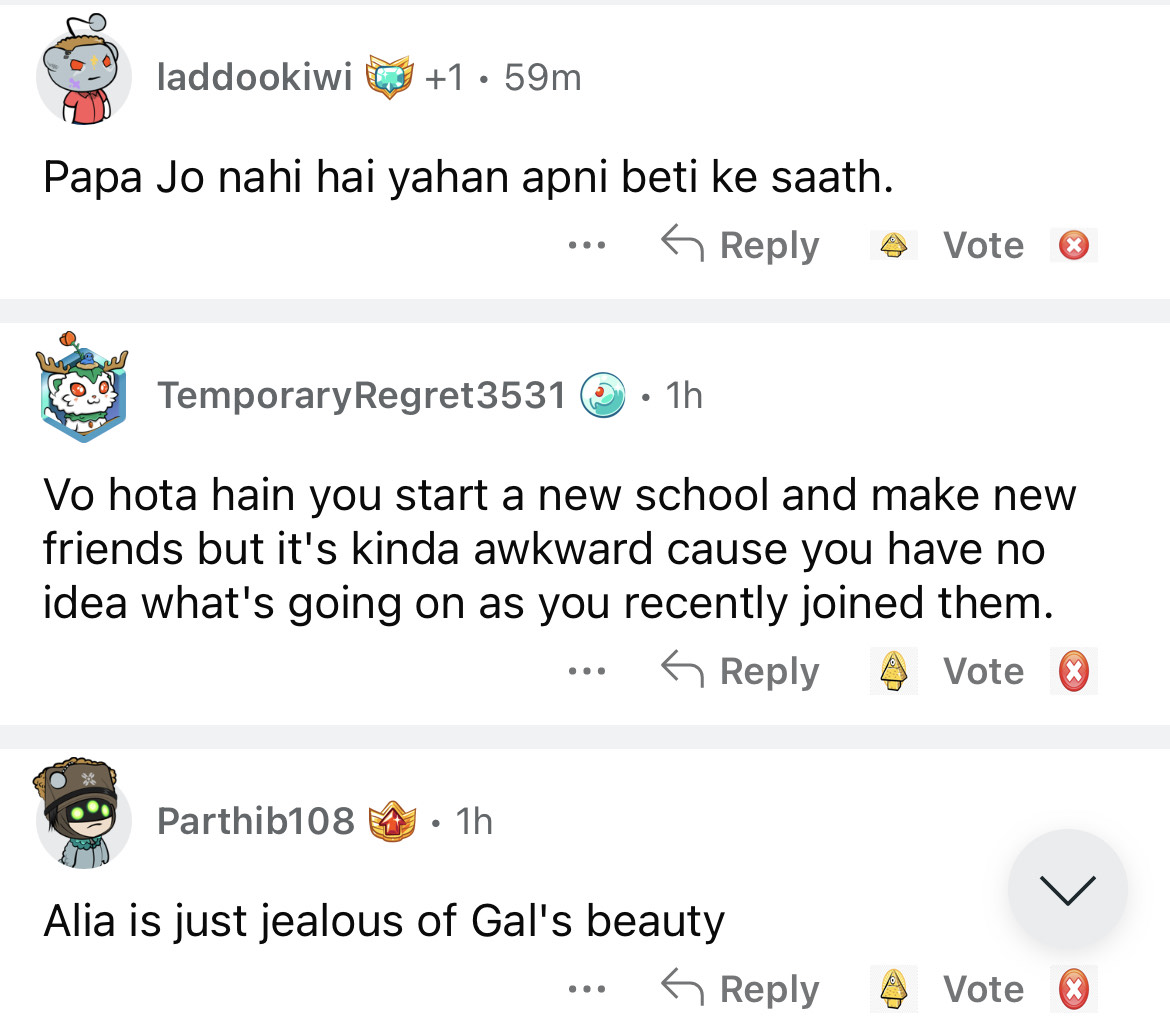Downvote laddookiwi's comment with red icon
Viewport: 1170px width, 1036px height.
(x=1074, y=245)
